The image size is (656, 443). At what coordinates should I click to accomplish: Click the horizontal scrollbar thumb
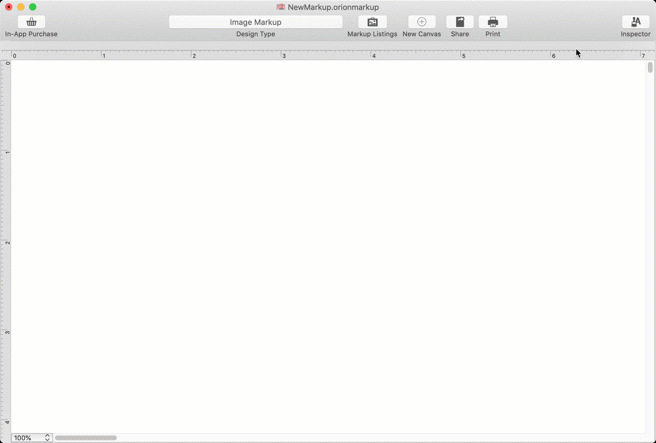point(86,438)
